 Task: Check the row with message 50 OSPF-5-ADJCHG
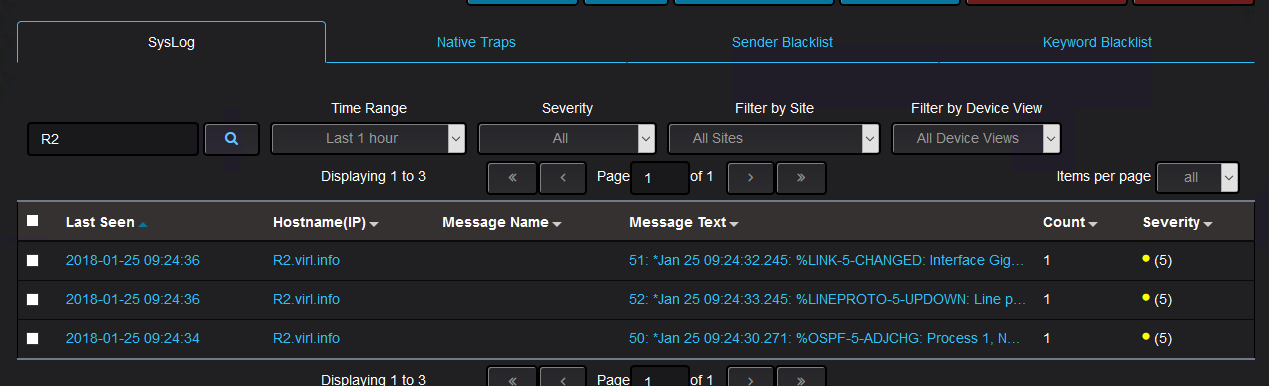click(33, 338)
